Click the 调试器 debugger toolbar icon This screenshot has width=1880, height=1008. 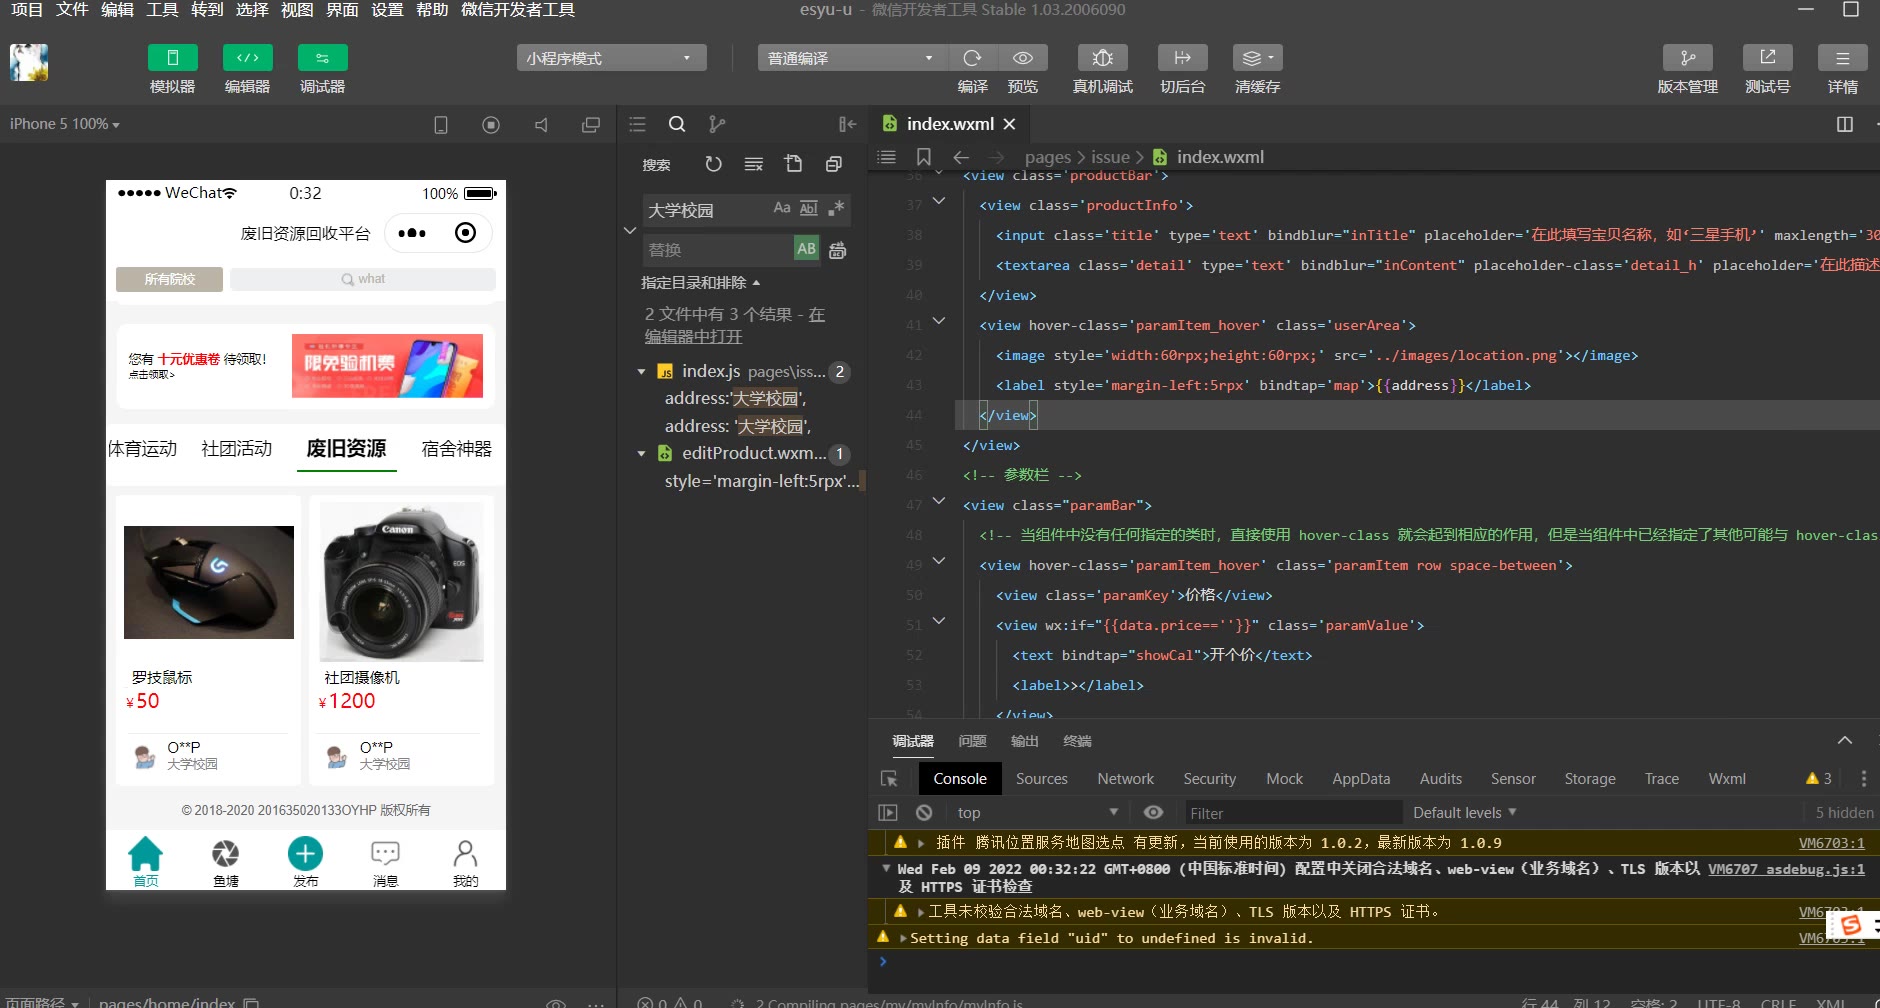point(322,58)
